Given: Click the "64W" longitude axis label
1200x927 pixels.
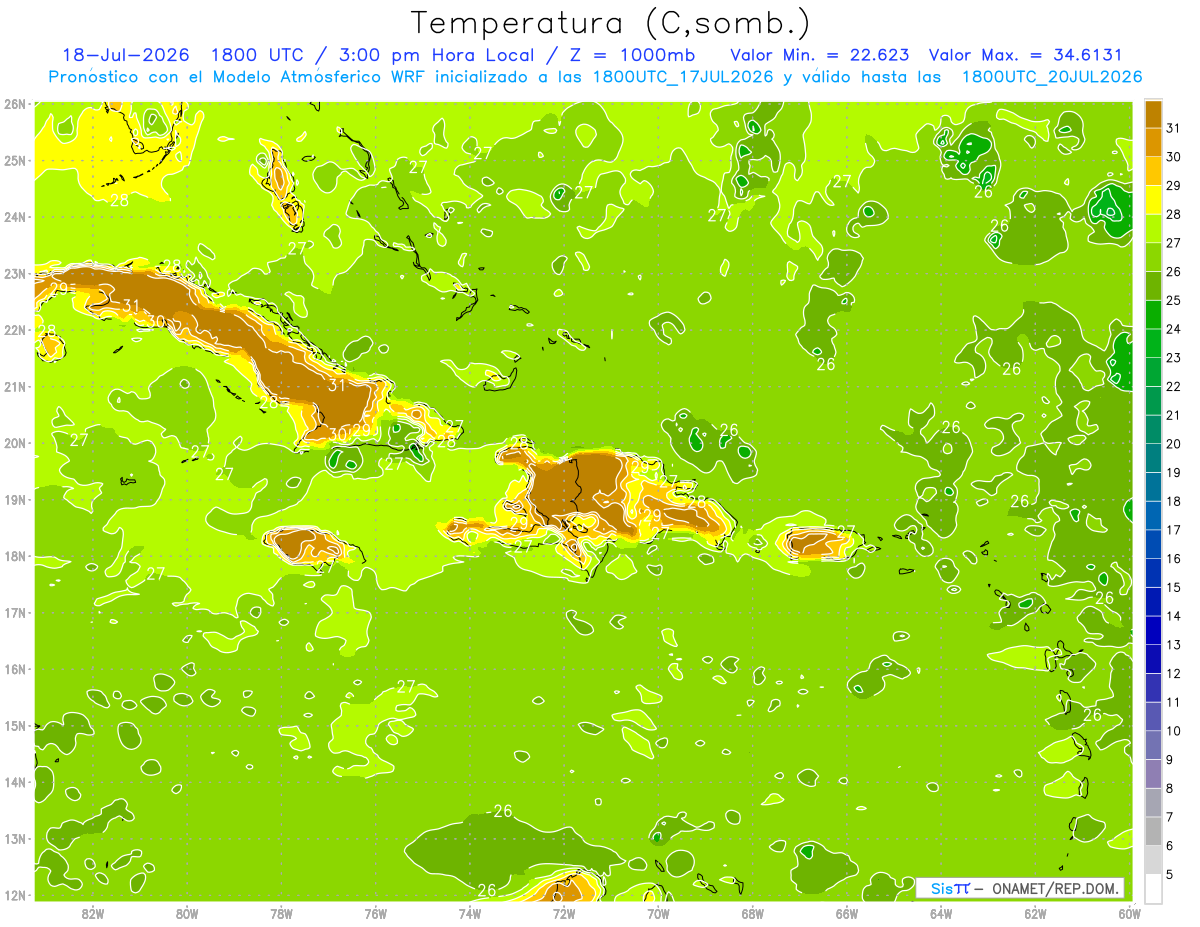Looking at the screenshot, I should 941,913.
